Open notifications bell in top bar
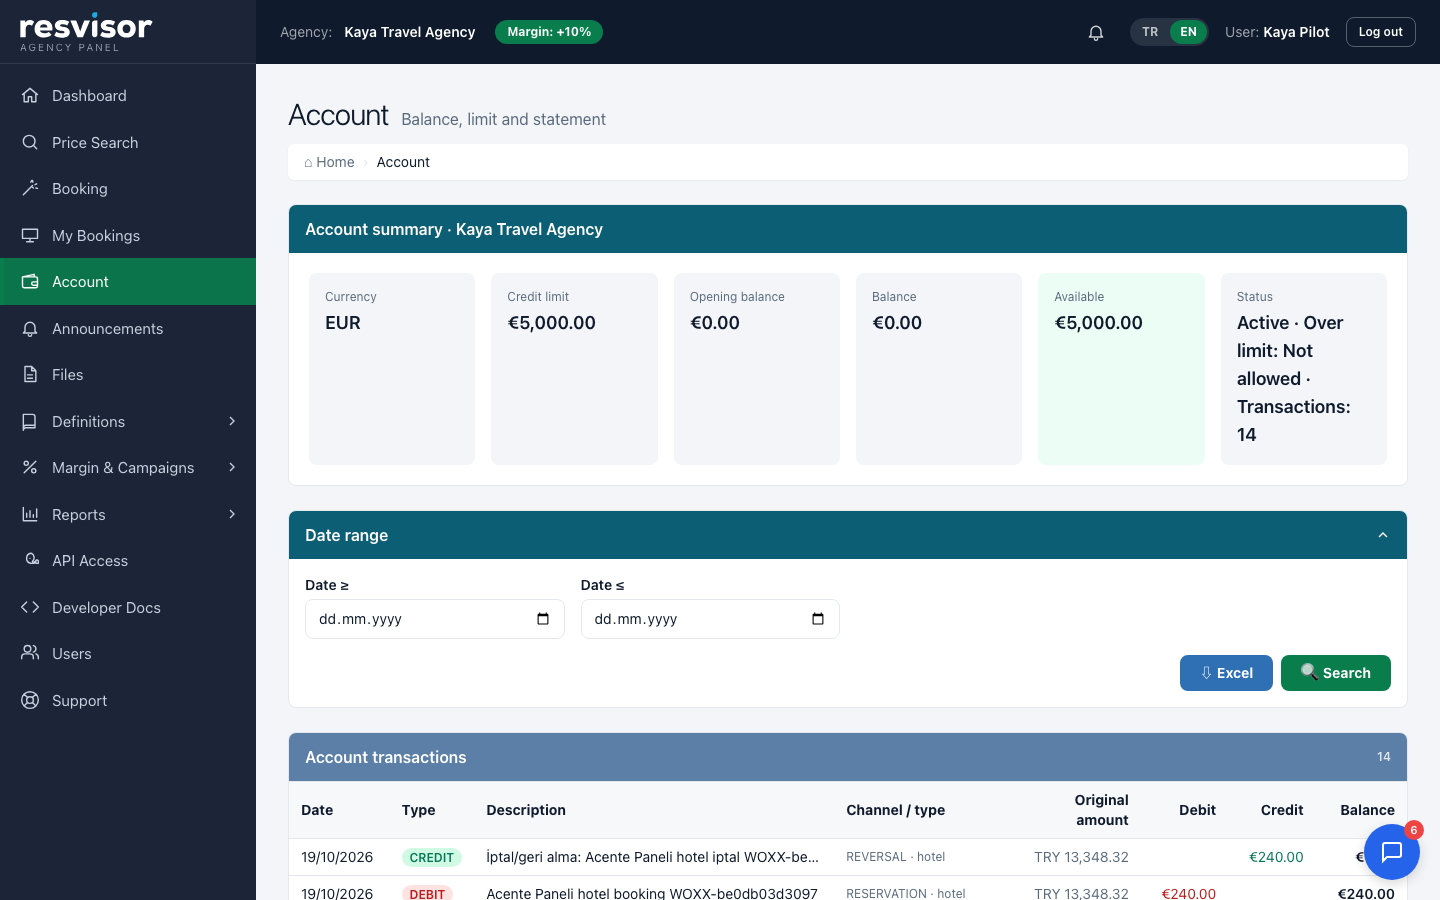1440x900 pixels. click(x=1096, y=32)
